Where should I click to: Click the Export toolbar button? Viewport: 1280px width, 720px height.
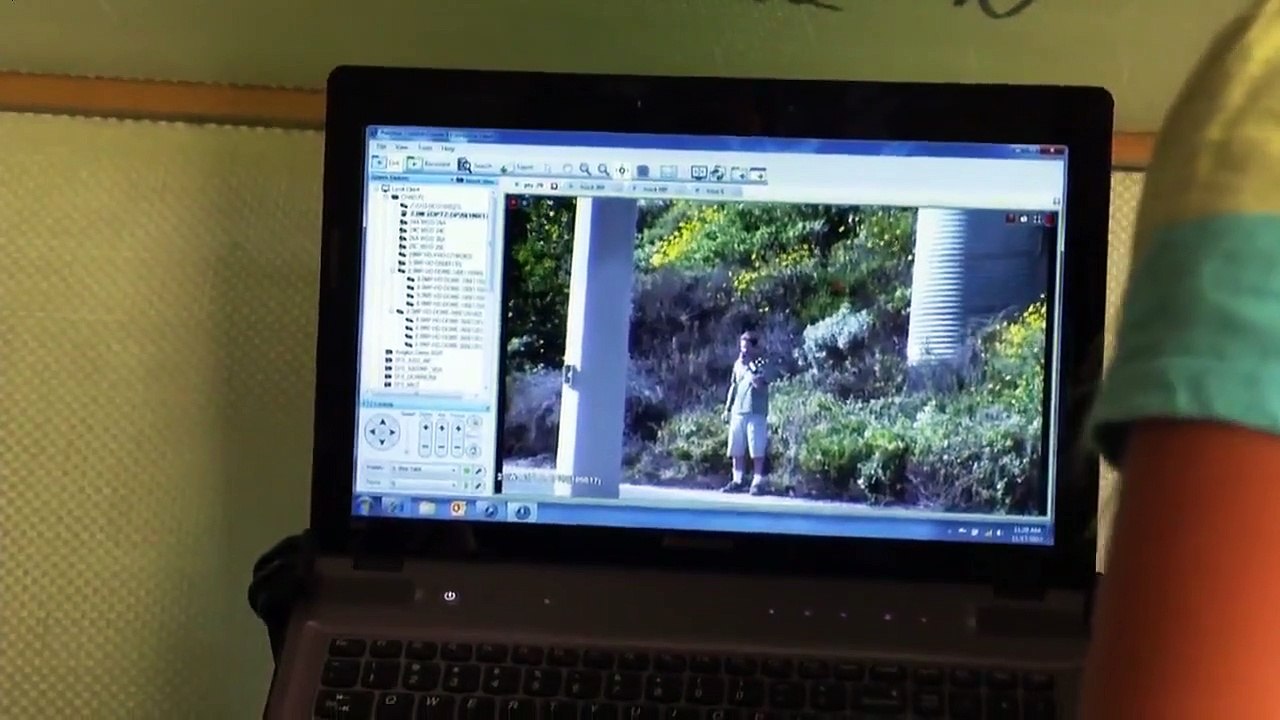pyautogui.click(x=517, y=167)
